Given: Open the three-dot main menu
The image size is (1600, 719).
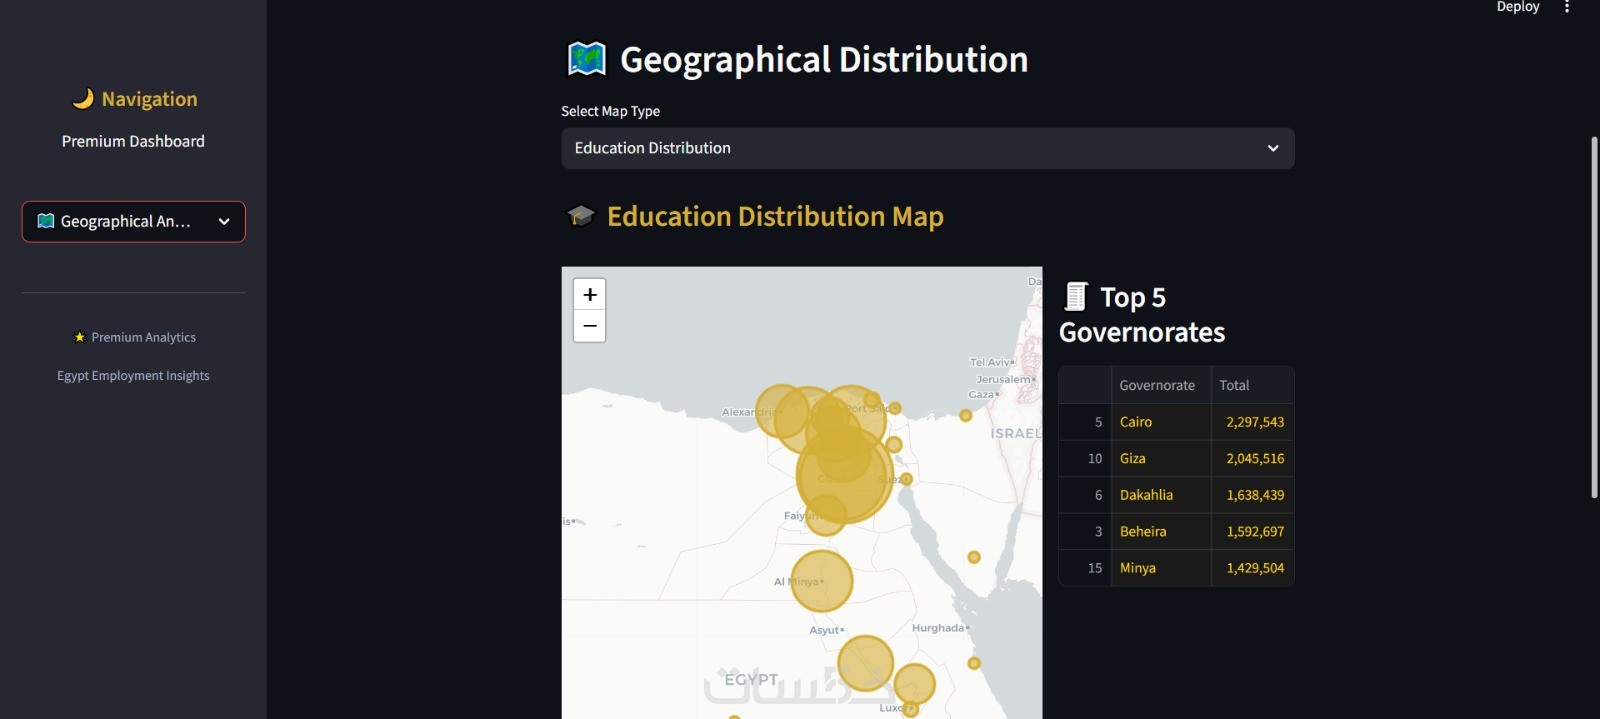Looking at the screenshot, I should tap(1567, 7).
